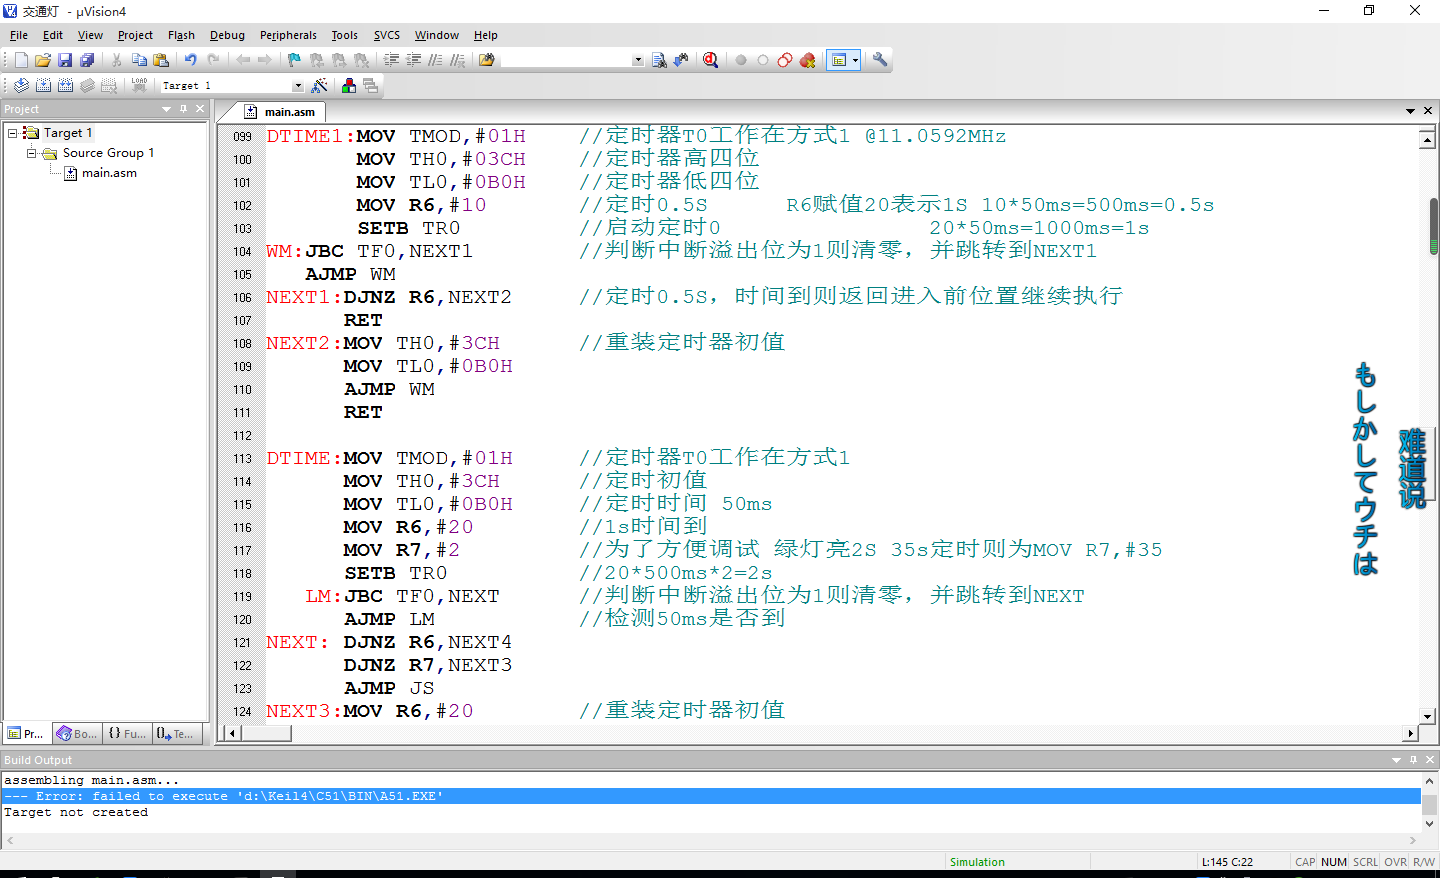Pin the Build Output panel auto-hide

pyautogui.click(x=1413, y=760)
